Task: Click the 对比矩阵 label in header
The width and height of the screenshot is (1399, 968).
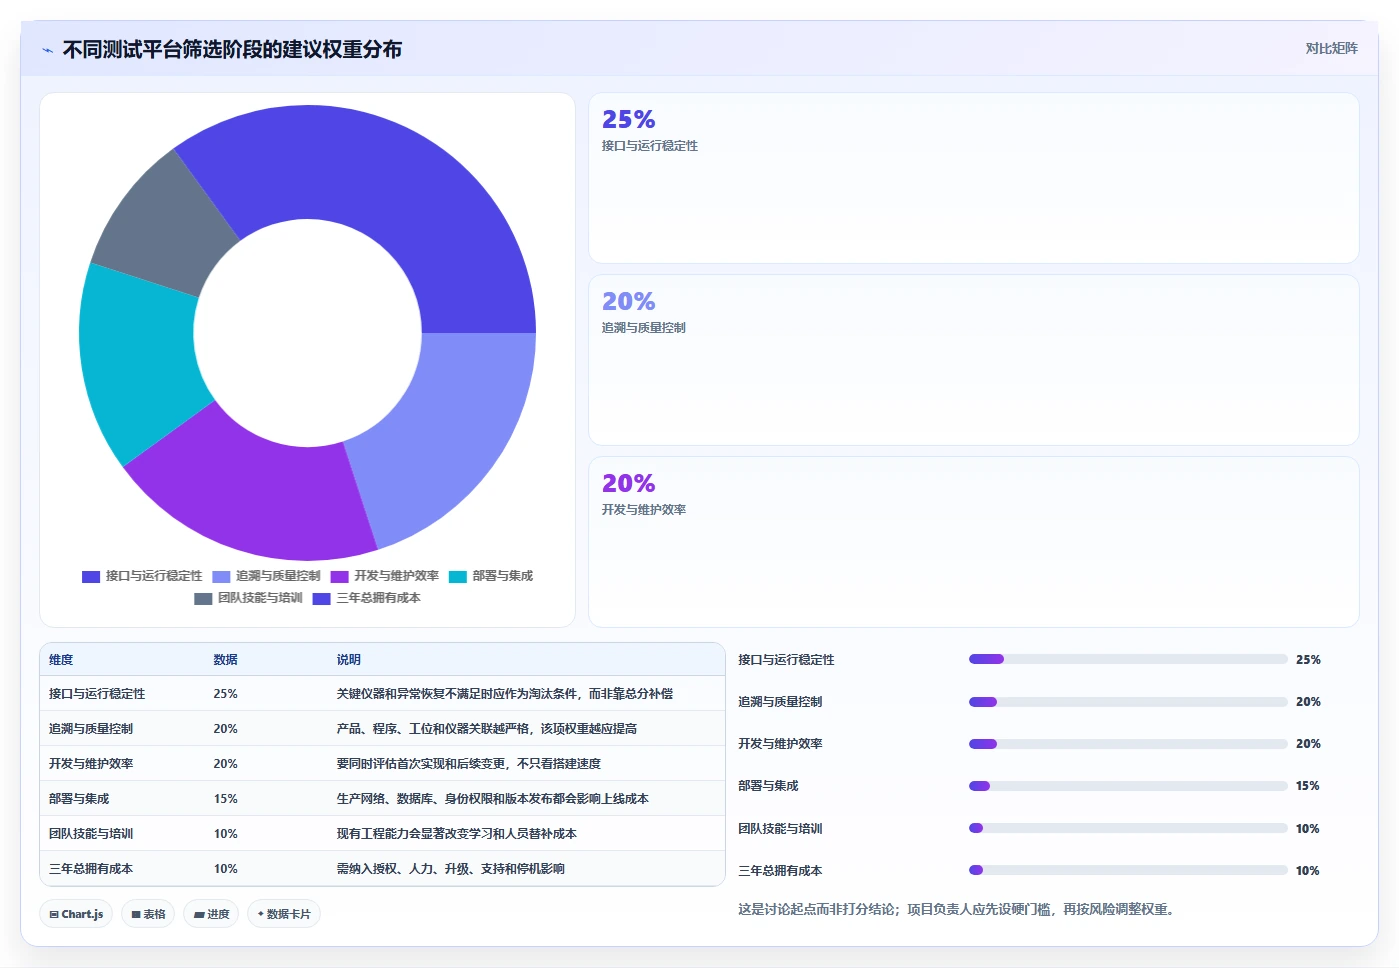Action: pyautogui.click(x=1331, y=48)
